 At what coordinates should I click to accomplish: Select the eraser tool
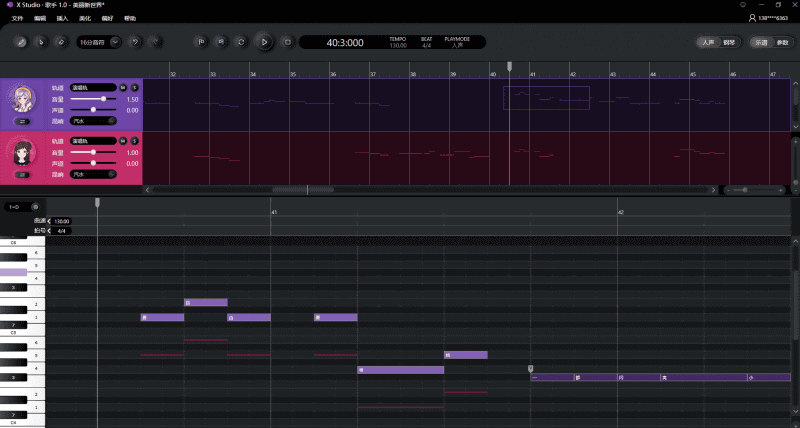click(x=61, y=42)
